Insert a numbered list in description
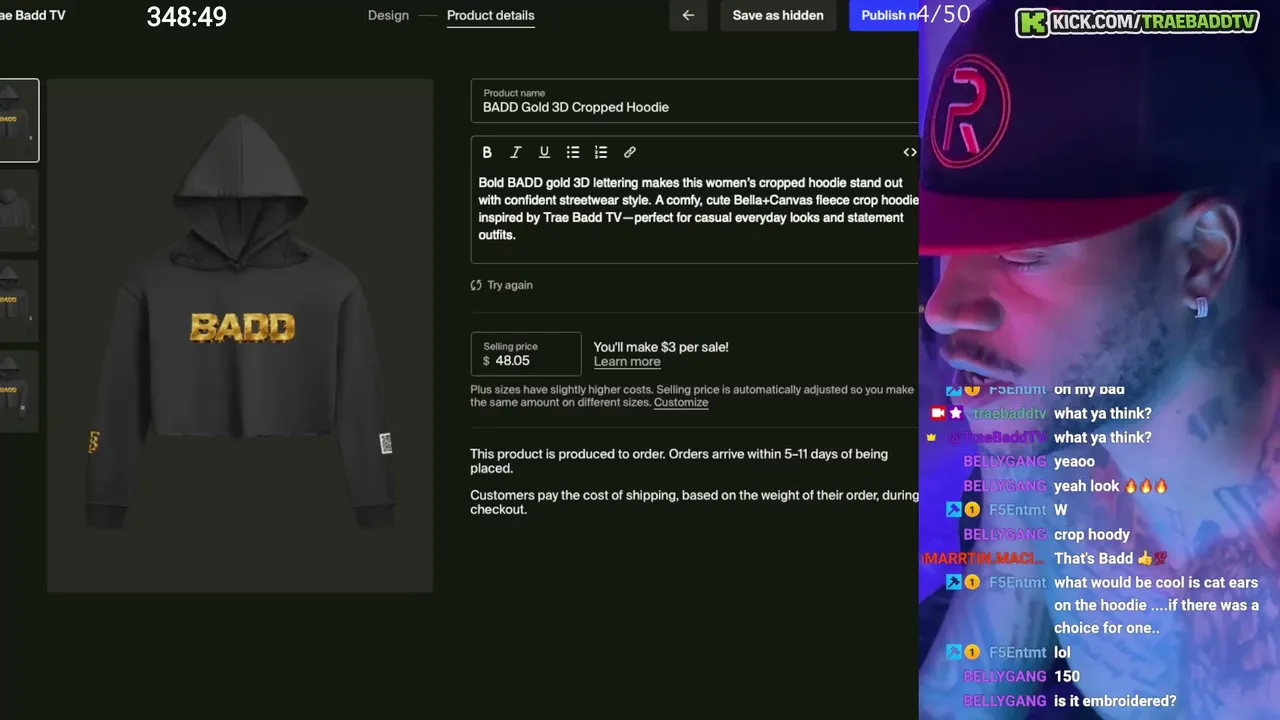The width and height of the screenshot is (1280, 720). click(x=601, y=152)
